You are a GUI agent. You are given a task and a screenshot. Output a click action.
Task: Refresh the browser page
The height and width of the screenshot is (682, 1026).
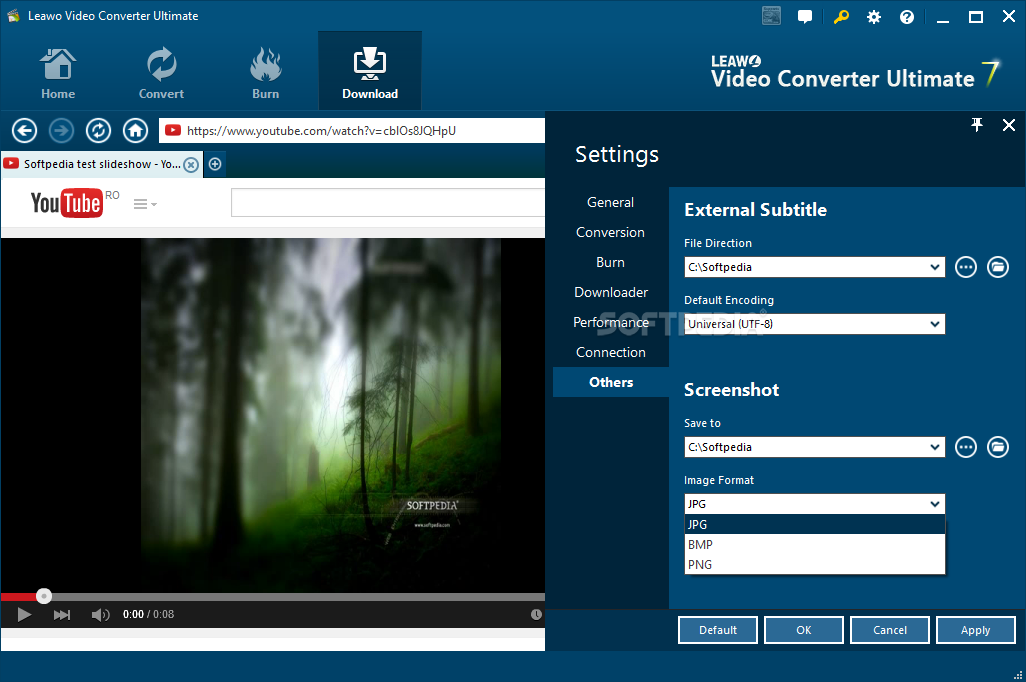(x=98, y=130)
